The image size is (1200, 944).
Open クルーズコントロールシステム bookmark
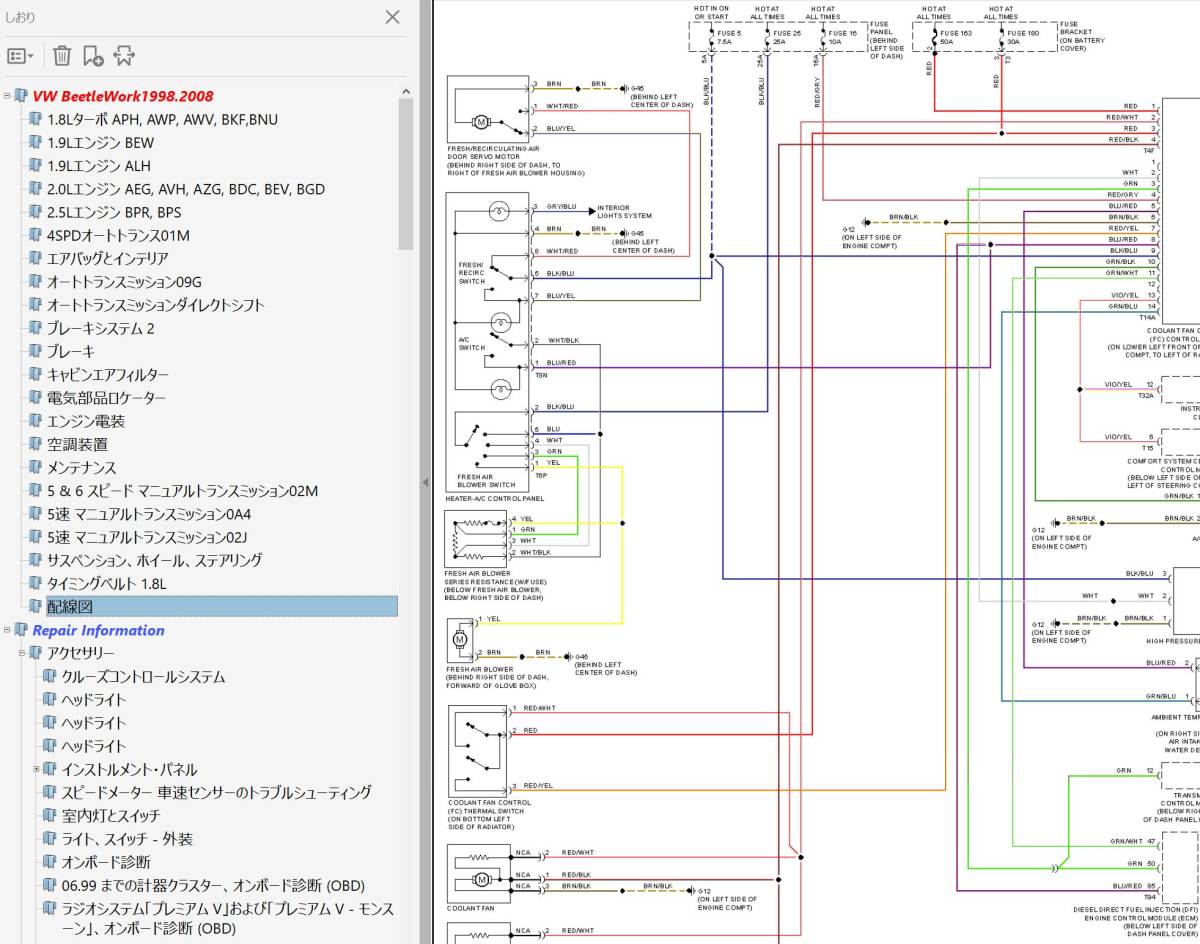tap(143, 676)
